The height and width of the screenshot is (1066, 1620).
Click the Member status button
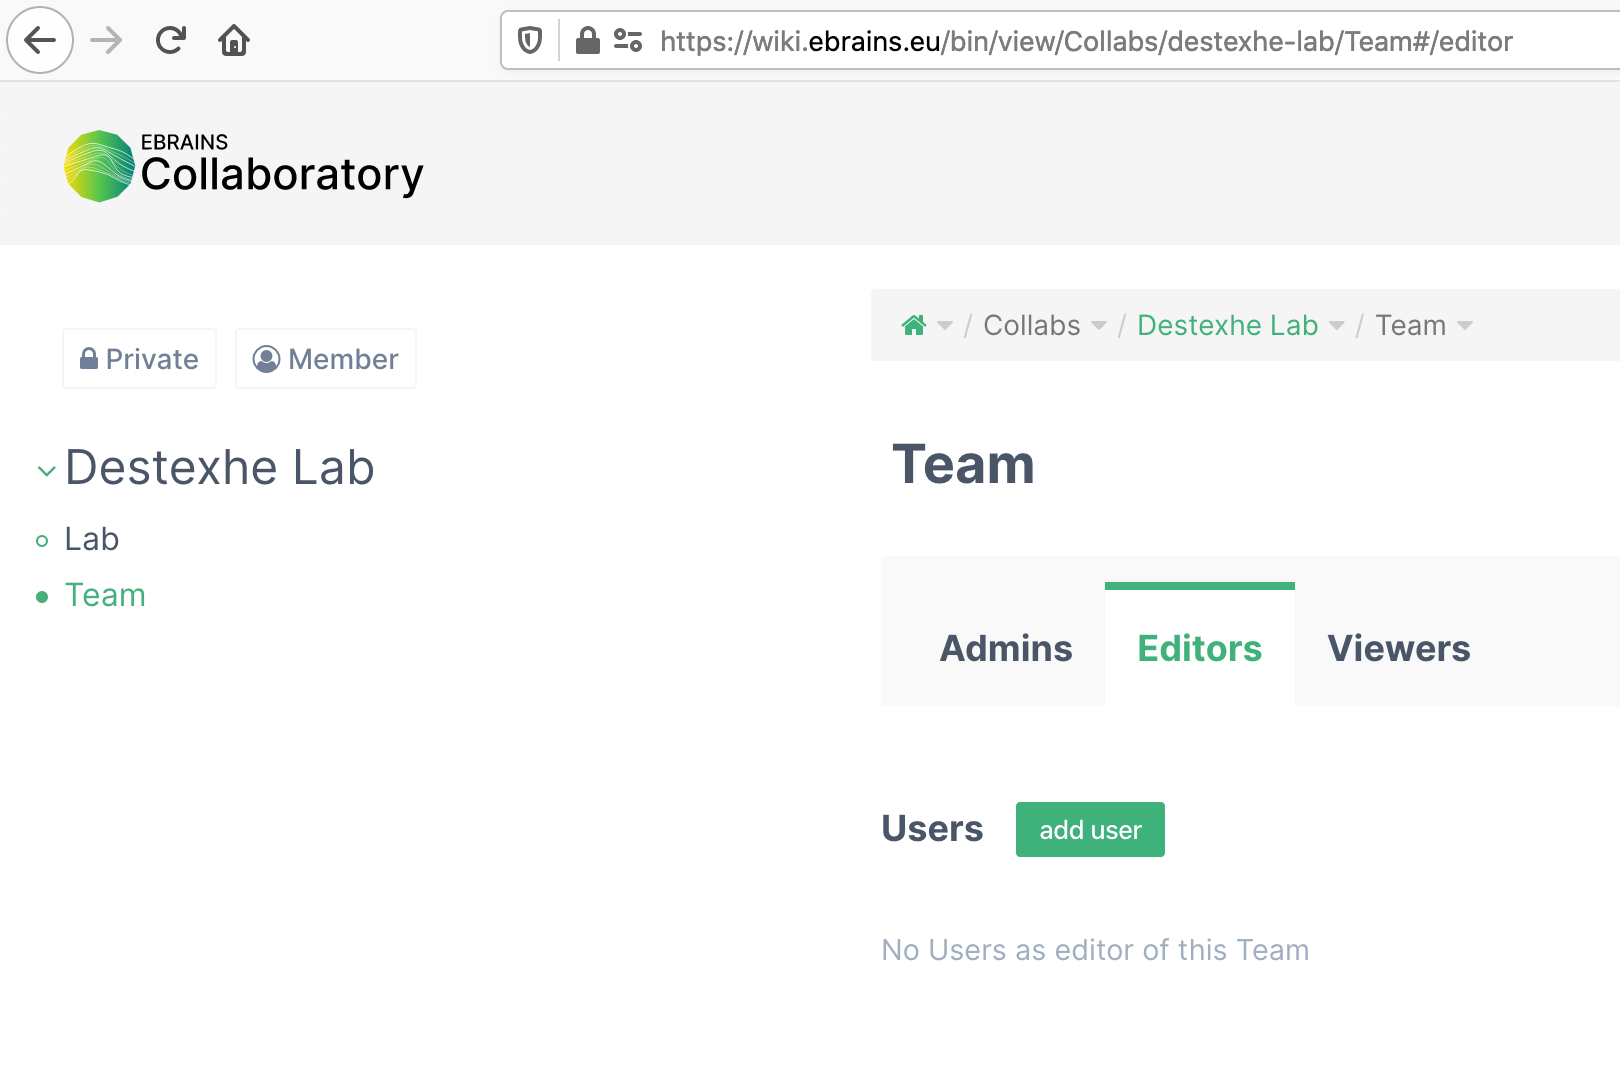(x=326, y=359)
